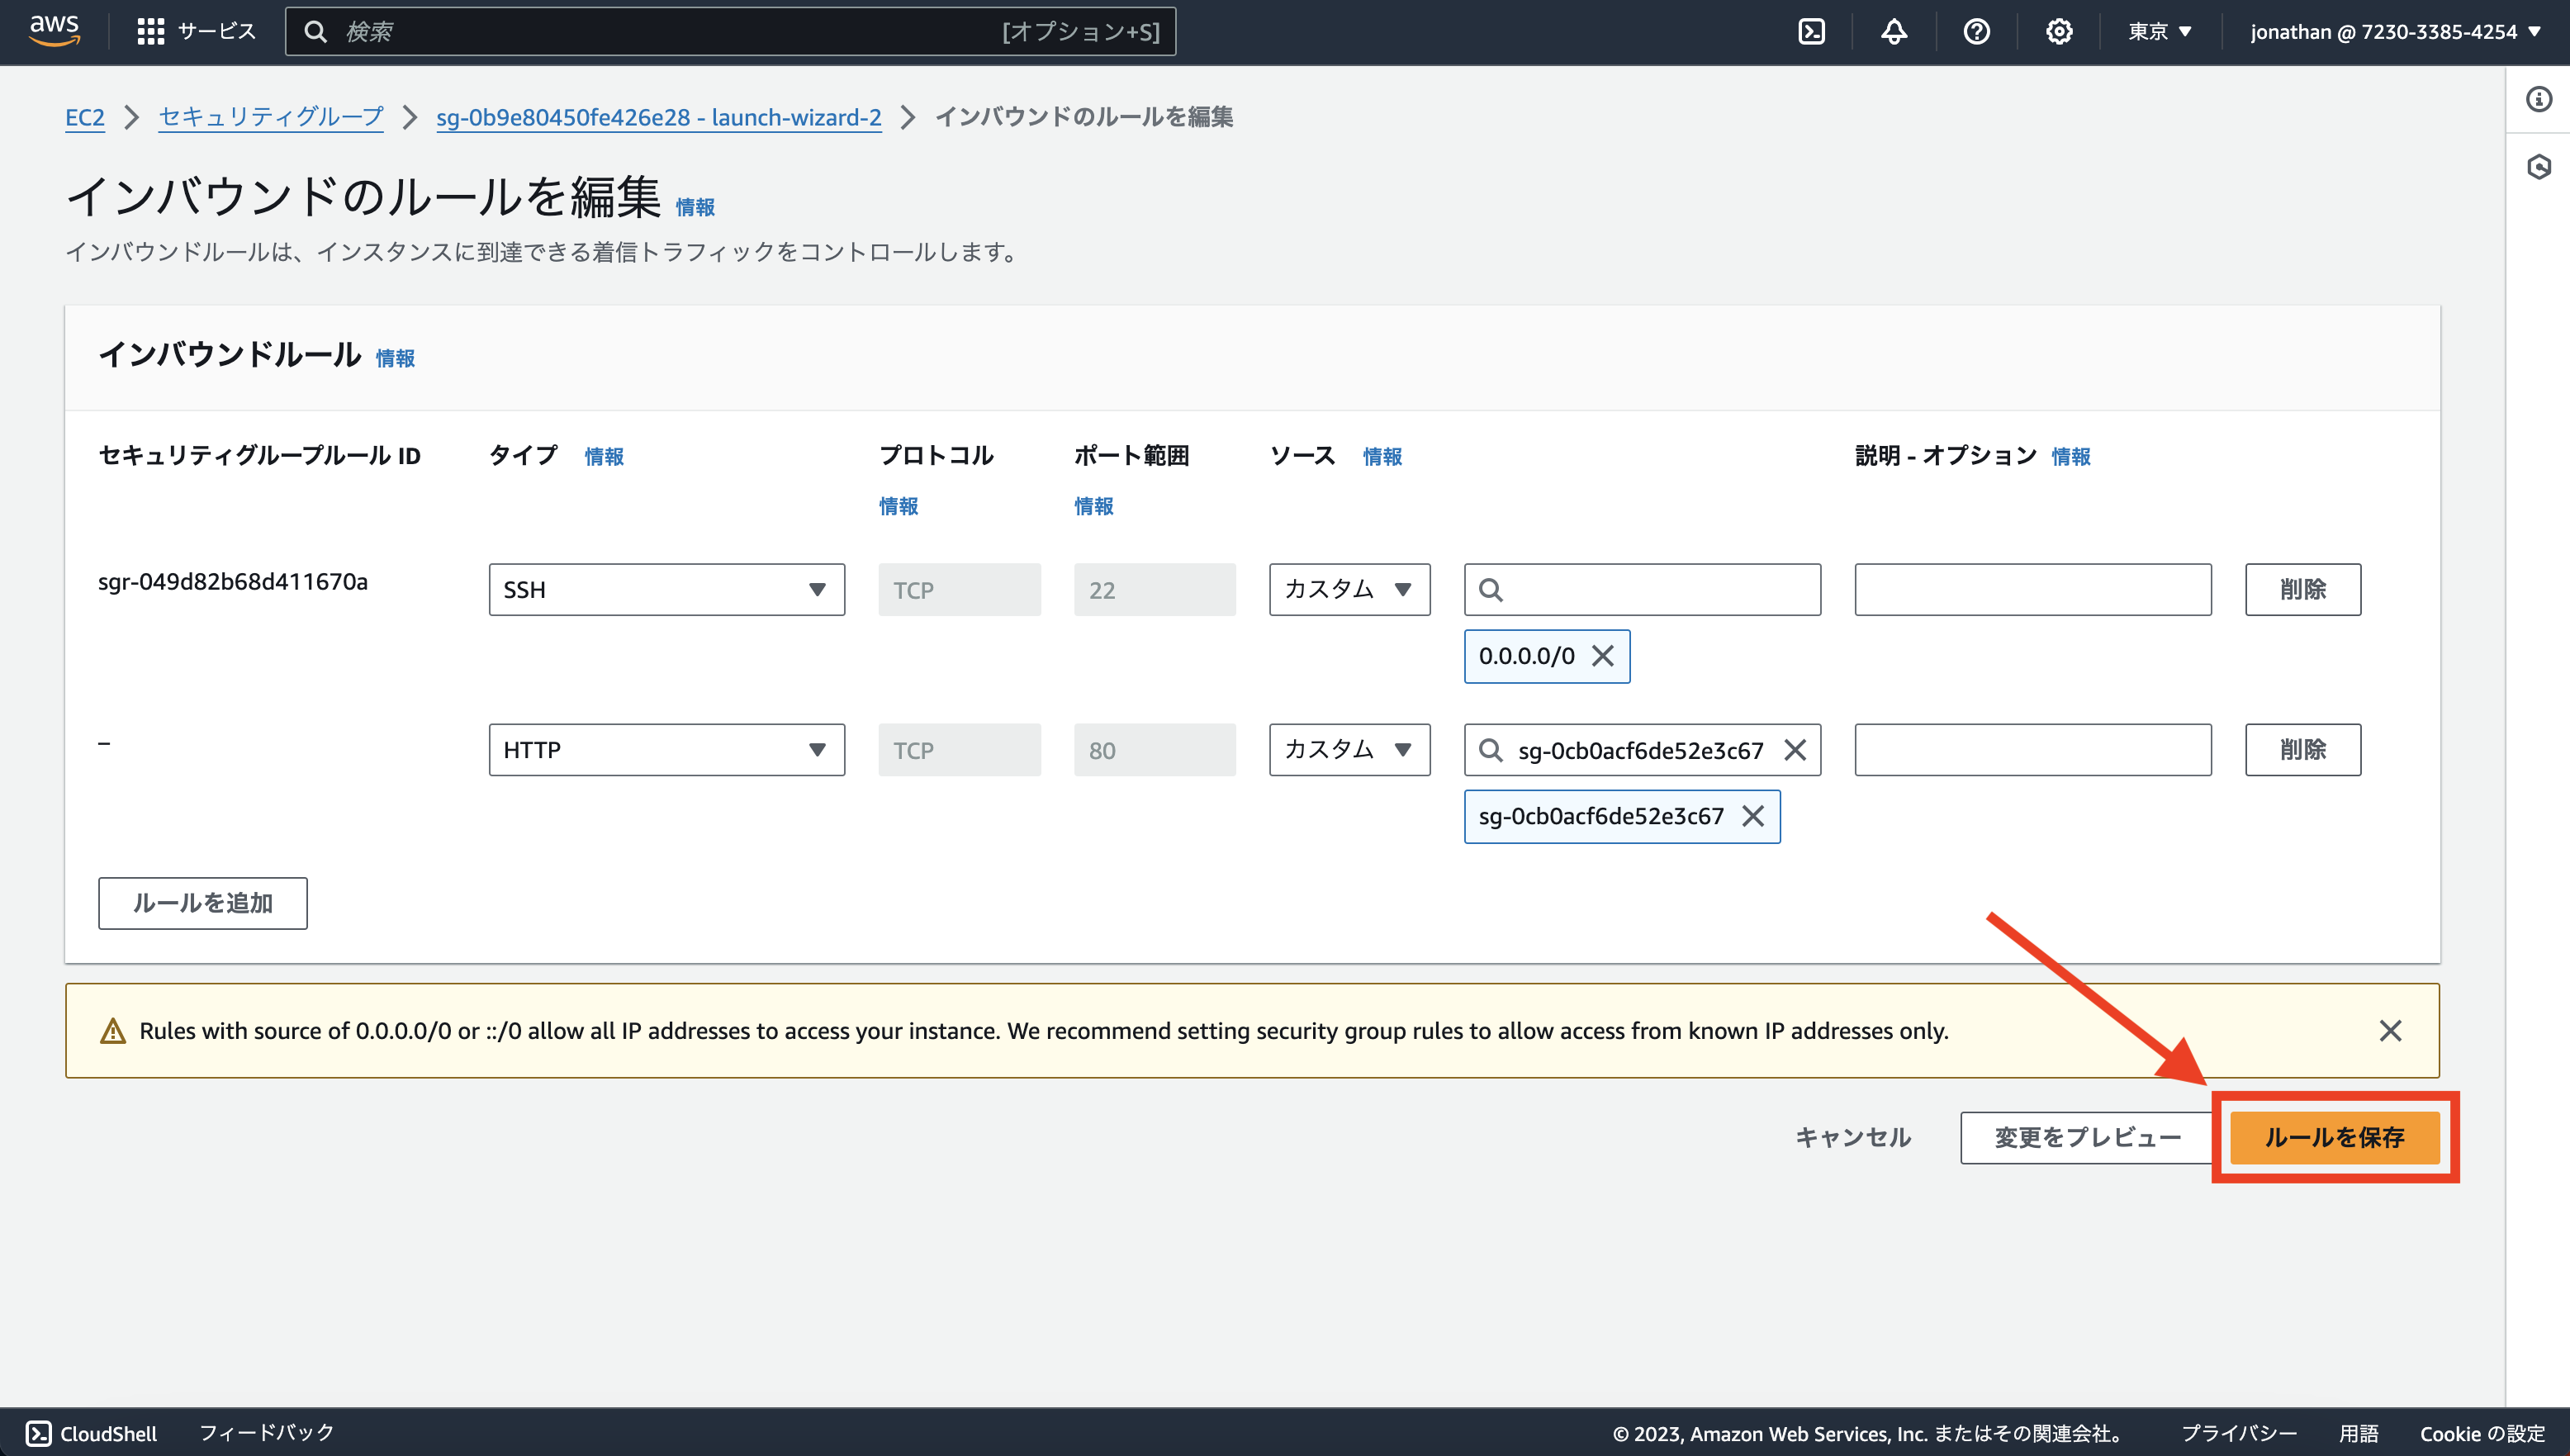Add a new rule with ルールを追加
2570x1456 pixels.
click(202, 903)
